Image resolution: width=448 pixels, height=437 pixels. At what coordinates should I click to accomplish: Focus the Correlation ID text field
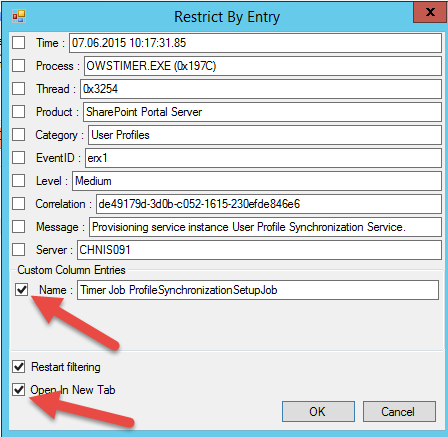pyautogui.click(x=269, y=204)
